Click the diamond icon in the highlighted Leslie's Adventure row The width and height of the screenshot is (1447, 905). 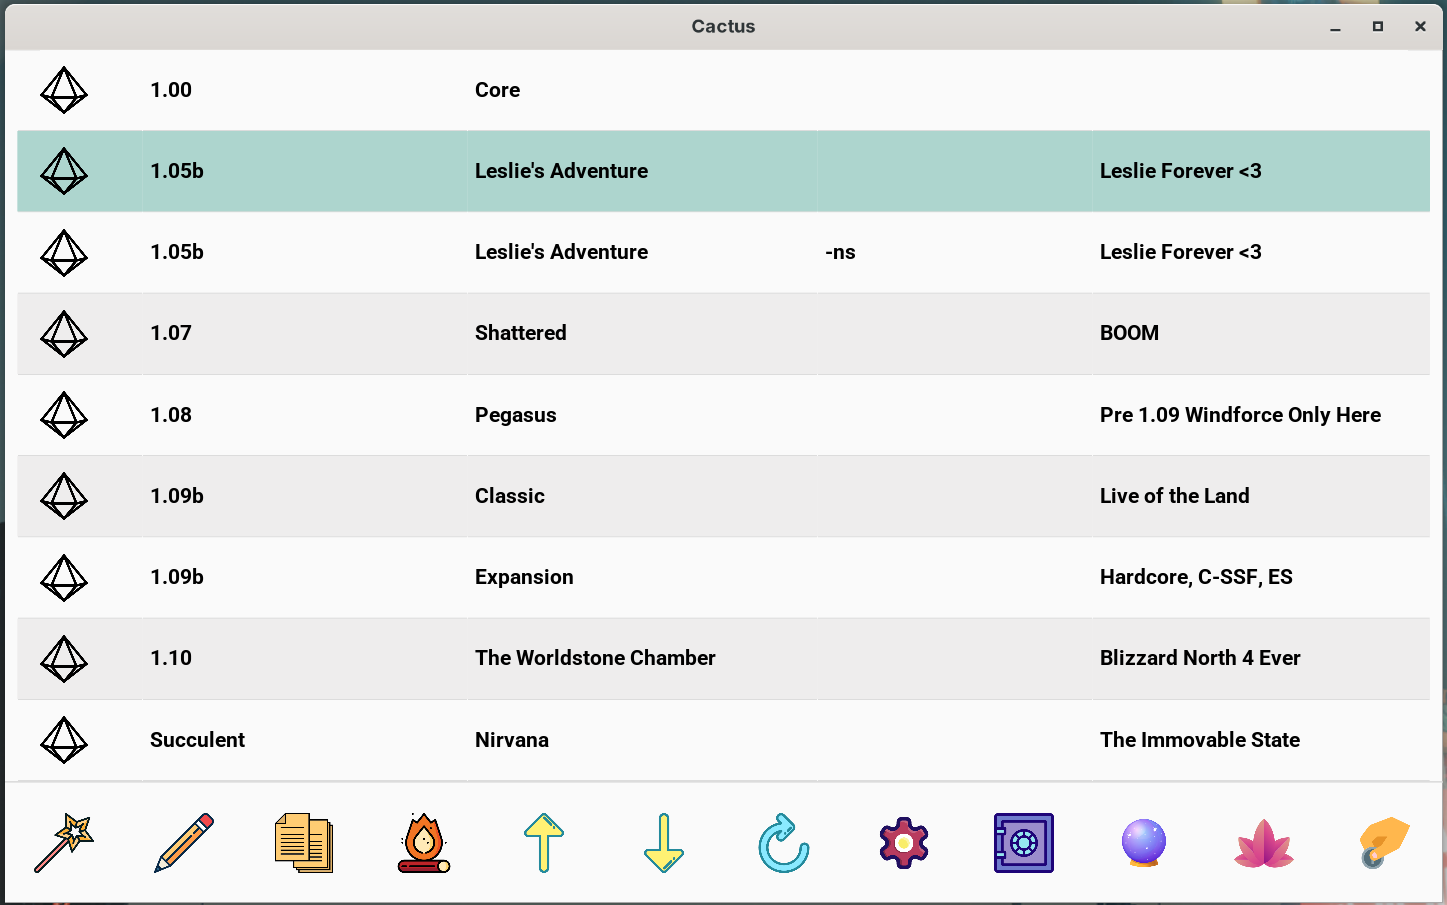64,171
